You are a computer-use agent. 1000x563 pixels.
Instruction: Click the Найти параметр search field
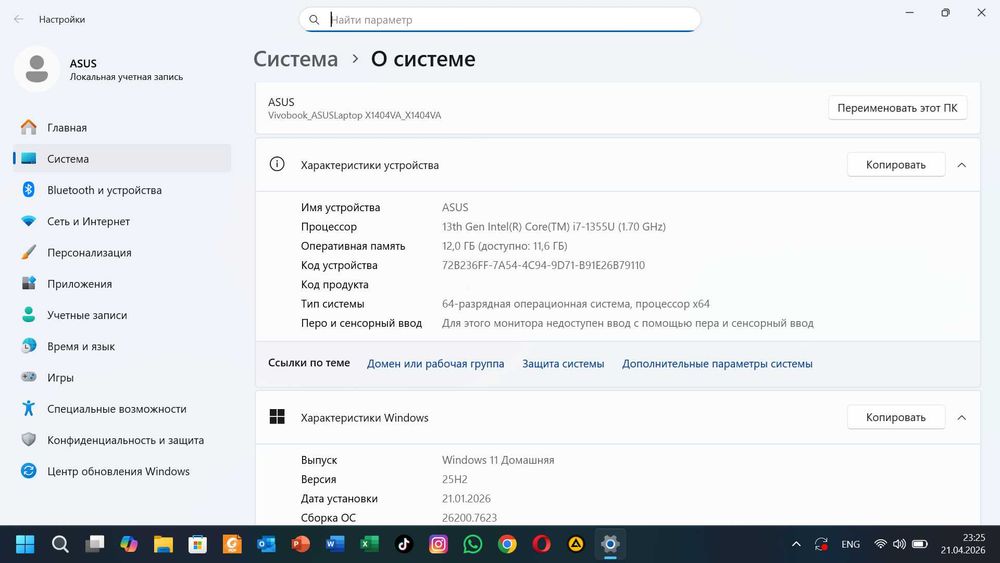499,20
